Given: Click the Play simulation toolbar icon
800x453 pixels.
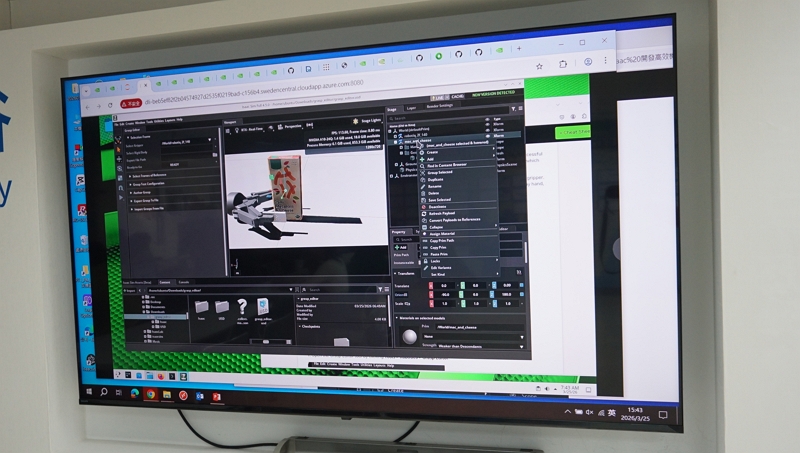Looking at the screenshot, I should (x=121, y=197).
